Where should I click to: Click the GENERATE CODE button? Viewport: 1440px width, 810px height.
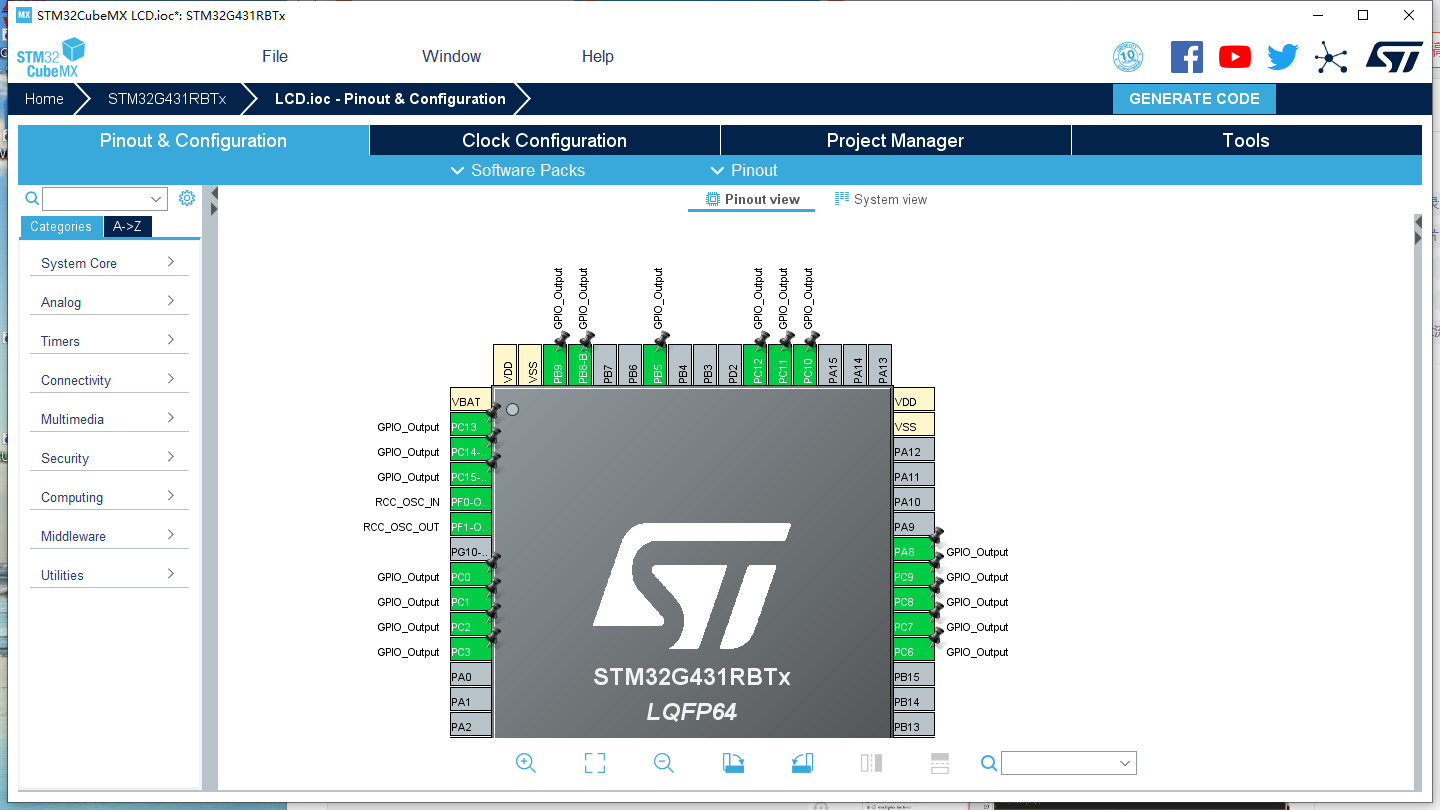[x=1194, y=98]
